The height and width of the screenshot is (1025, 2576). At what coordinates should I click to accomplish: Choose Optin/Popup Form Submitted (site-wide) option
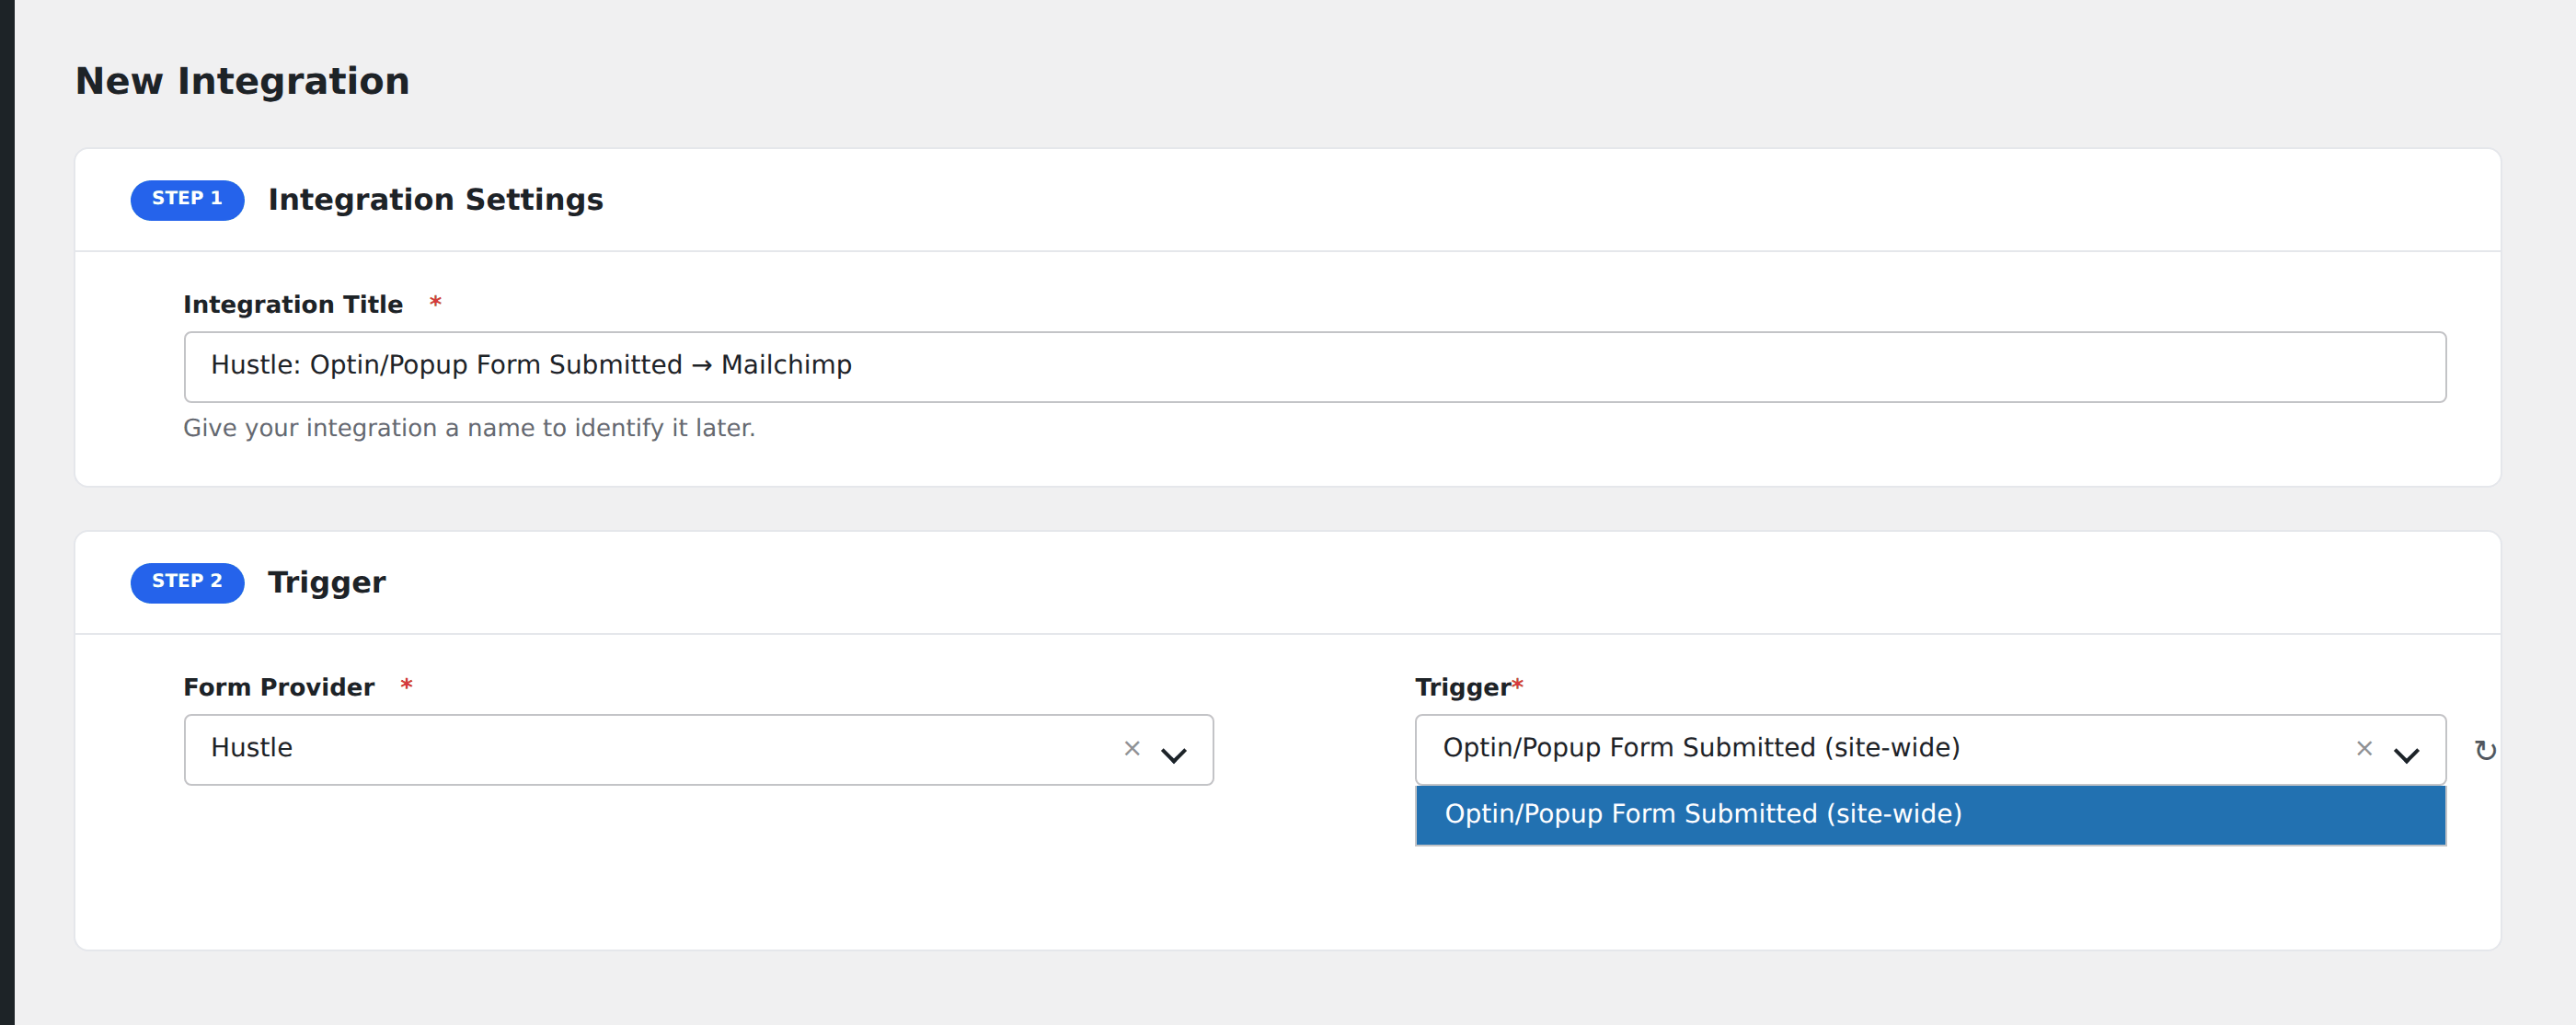click(x=1930, y=814)
